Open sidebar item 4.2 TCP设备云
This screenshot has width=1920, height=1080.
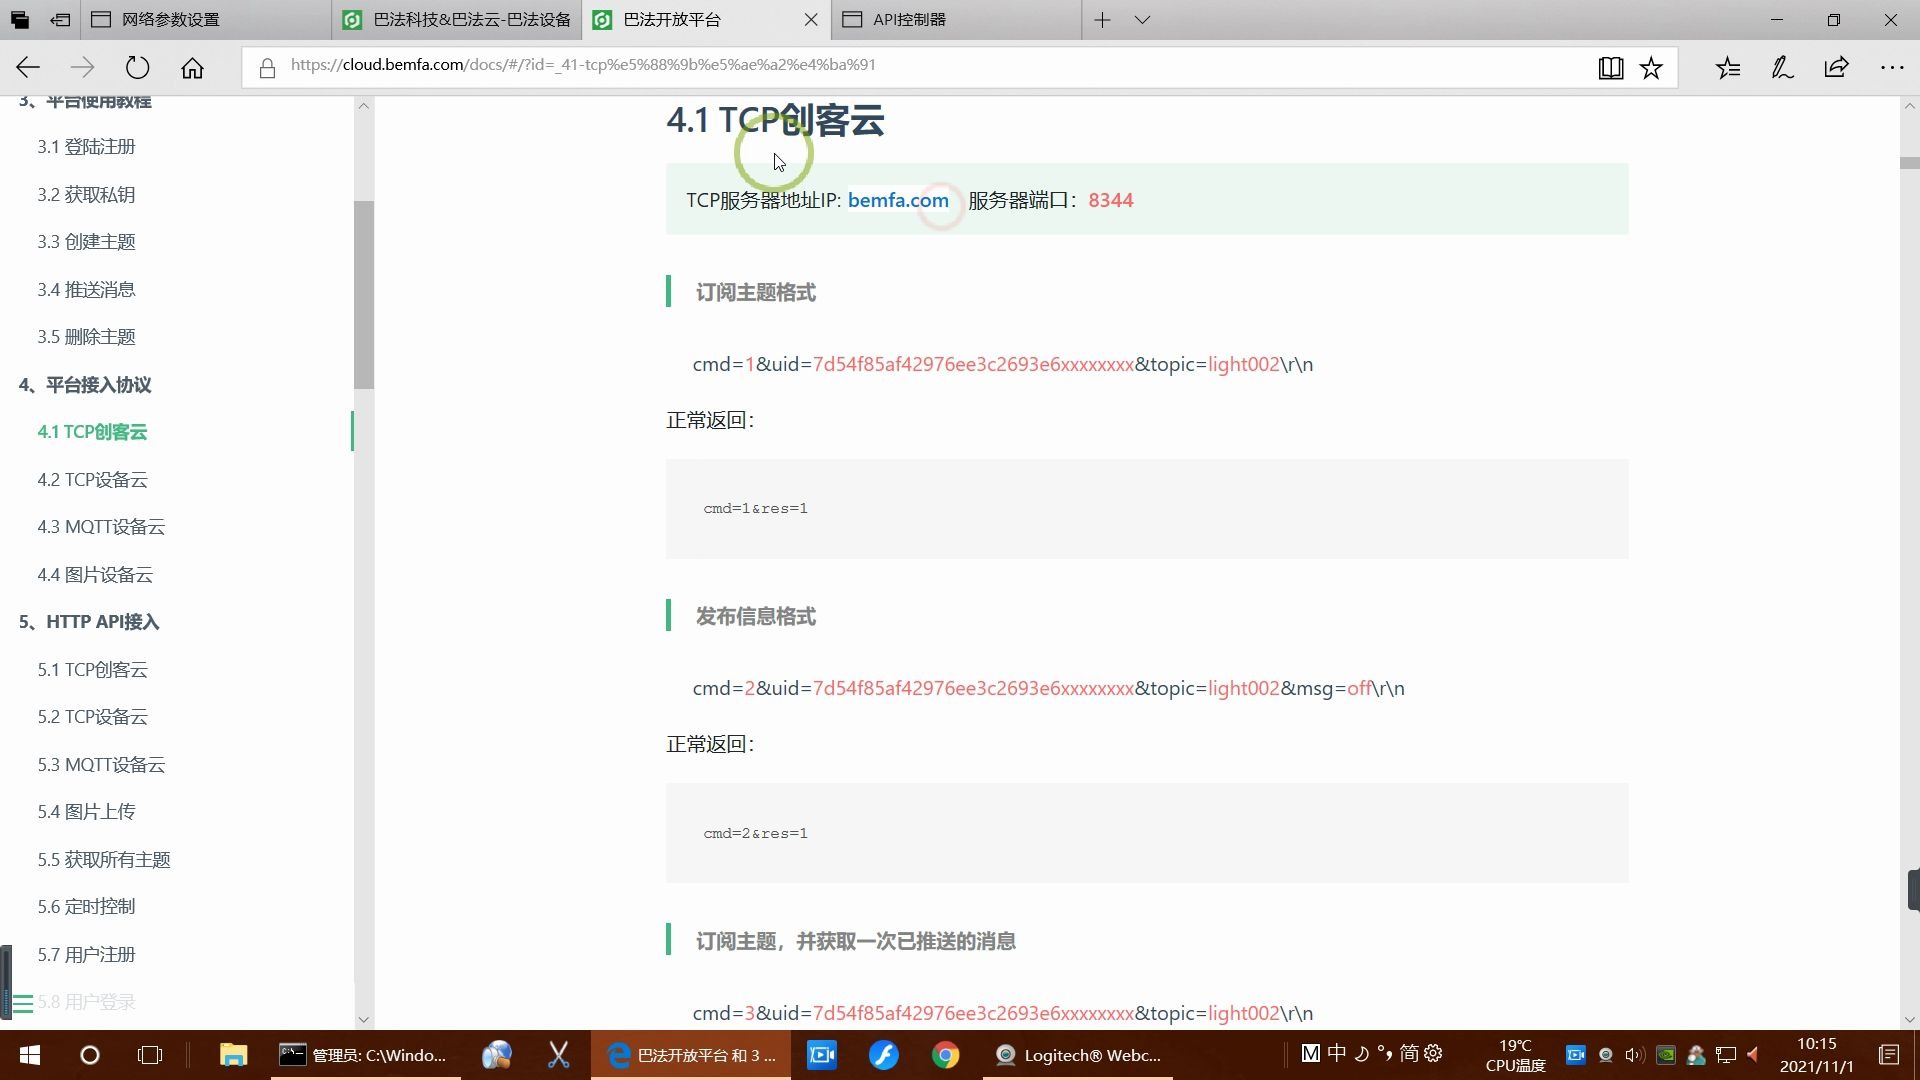click(x=92, y=480)
